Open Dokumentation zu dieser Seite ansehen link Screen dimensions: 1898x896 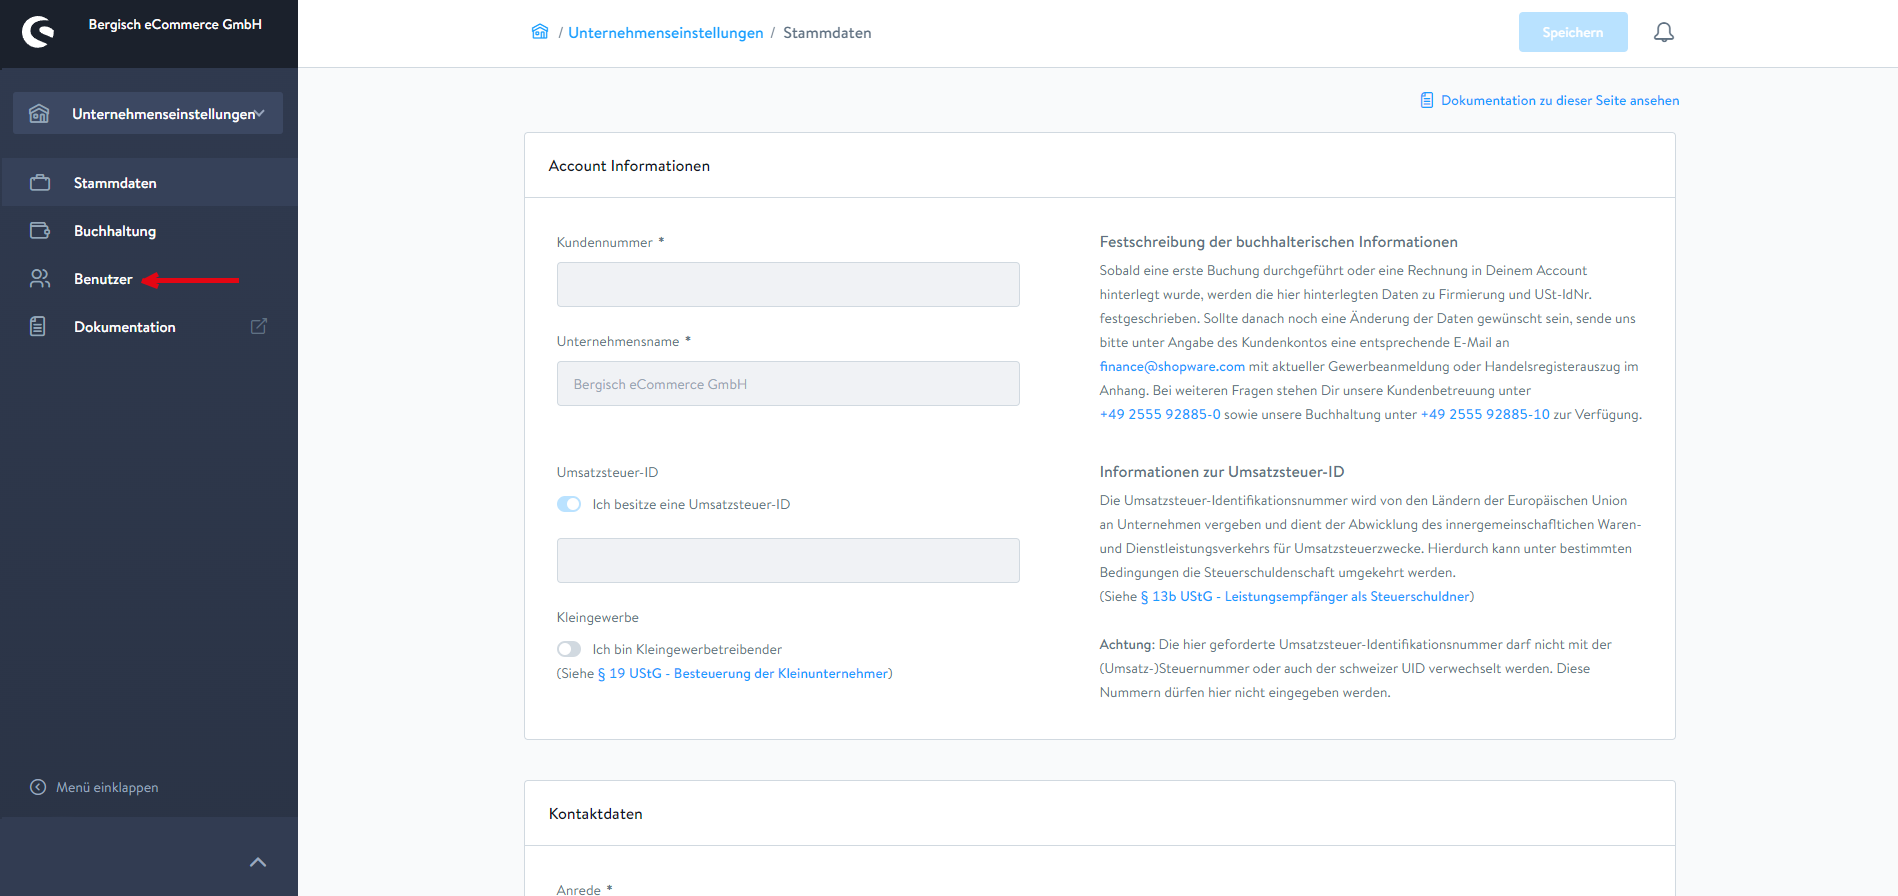click(1559, 100)
